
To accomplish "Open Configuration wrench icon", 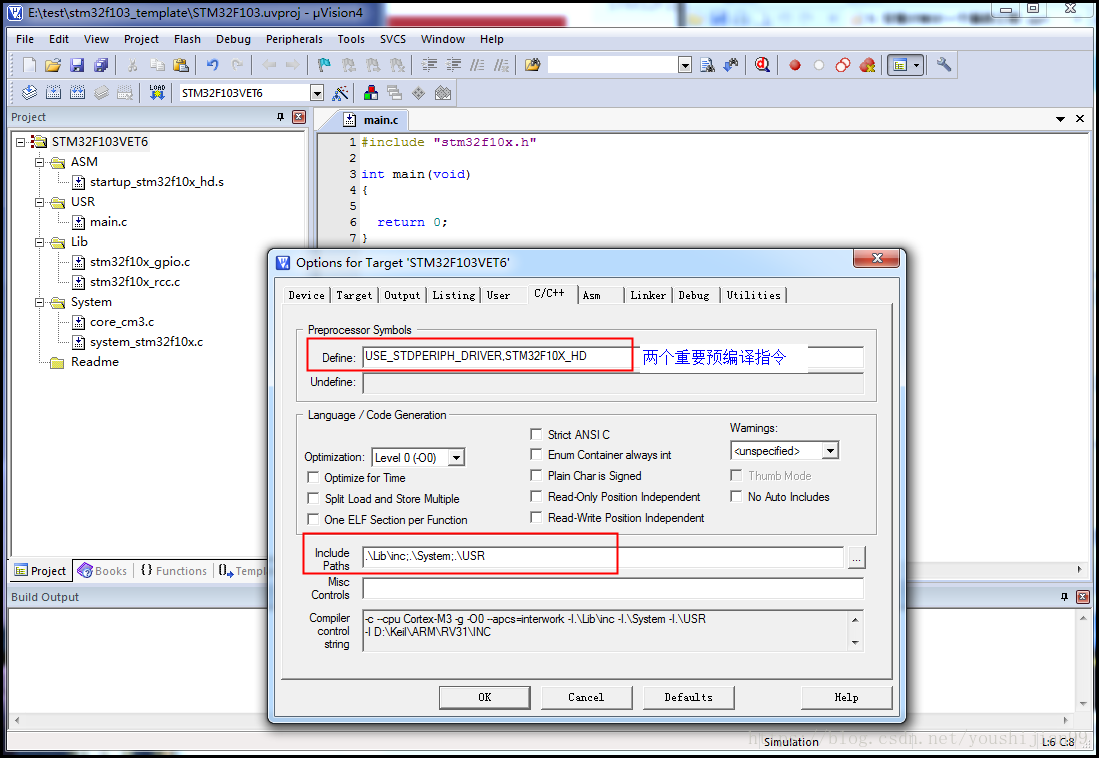I will [943, 65].
